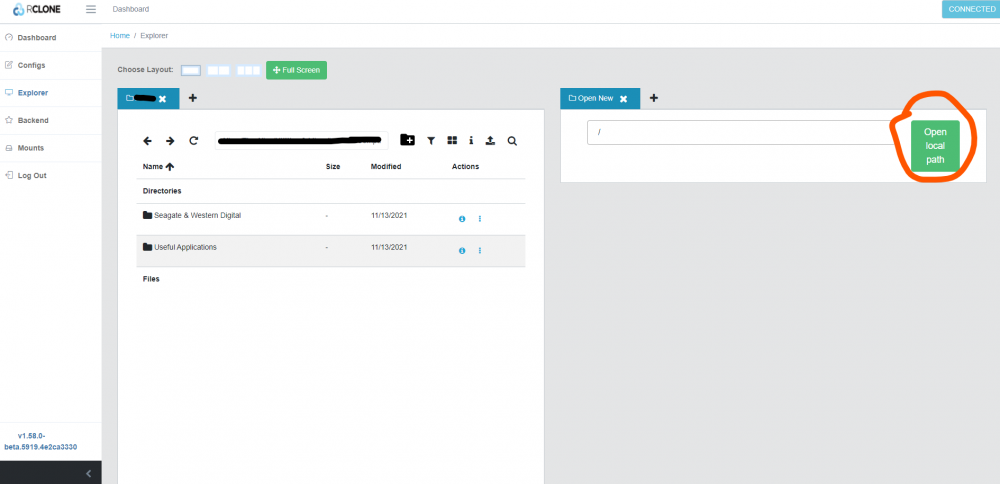Open actions menu for Seagate & Western Digital
Screen dimensions: 1000x484
480,219
